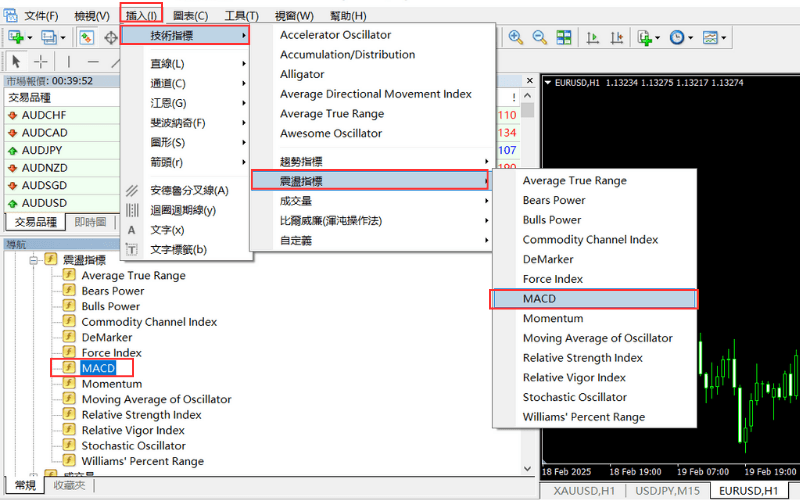Choose Alligator from the indicators list
Image resolution: width=800 pixels, height=500 pixels.
(x=371, y=74)
